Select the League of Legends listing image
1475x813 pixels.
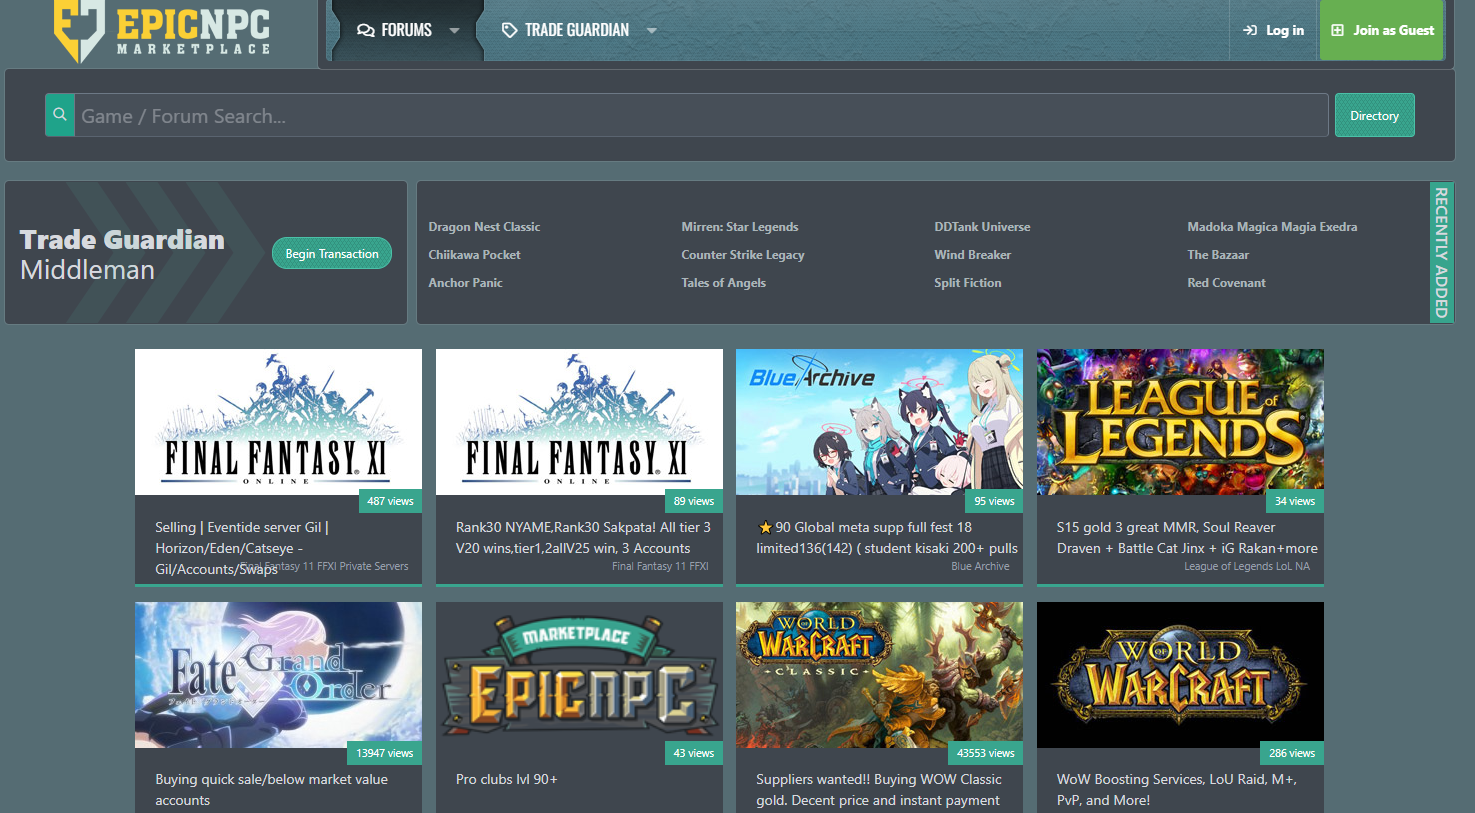click(x=1180, y=421)
